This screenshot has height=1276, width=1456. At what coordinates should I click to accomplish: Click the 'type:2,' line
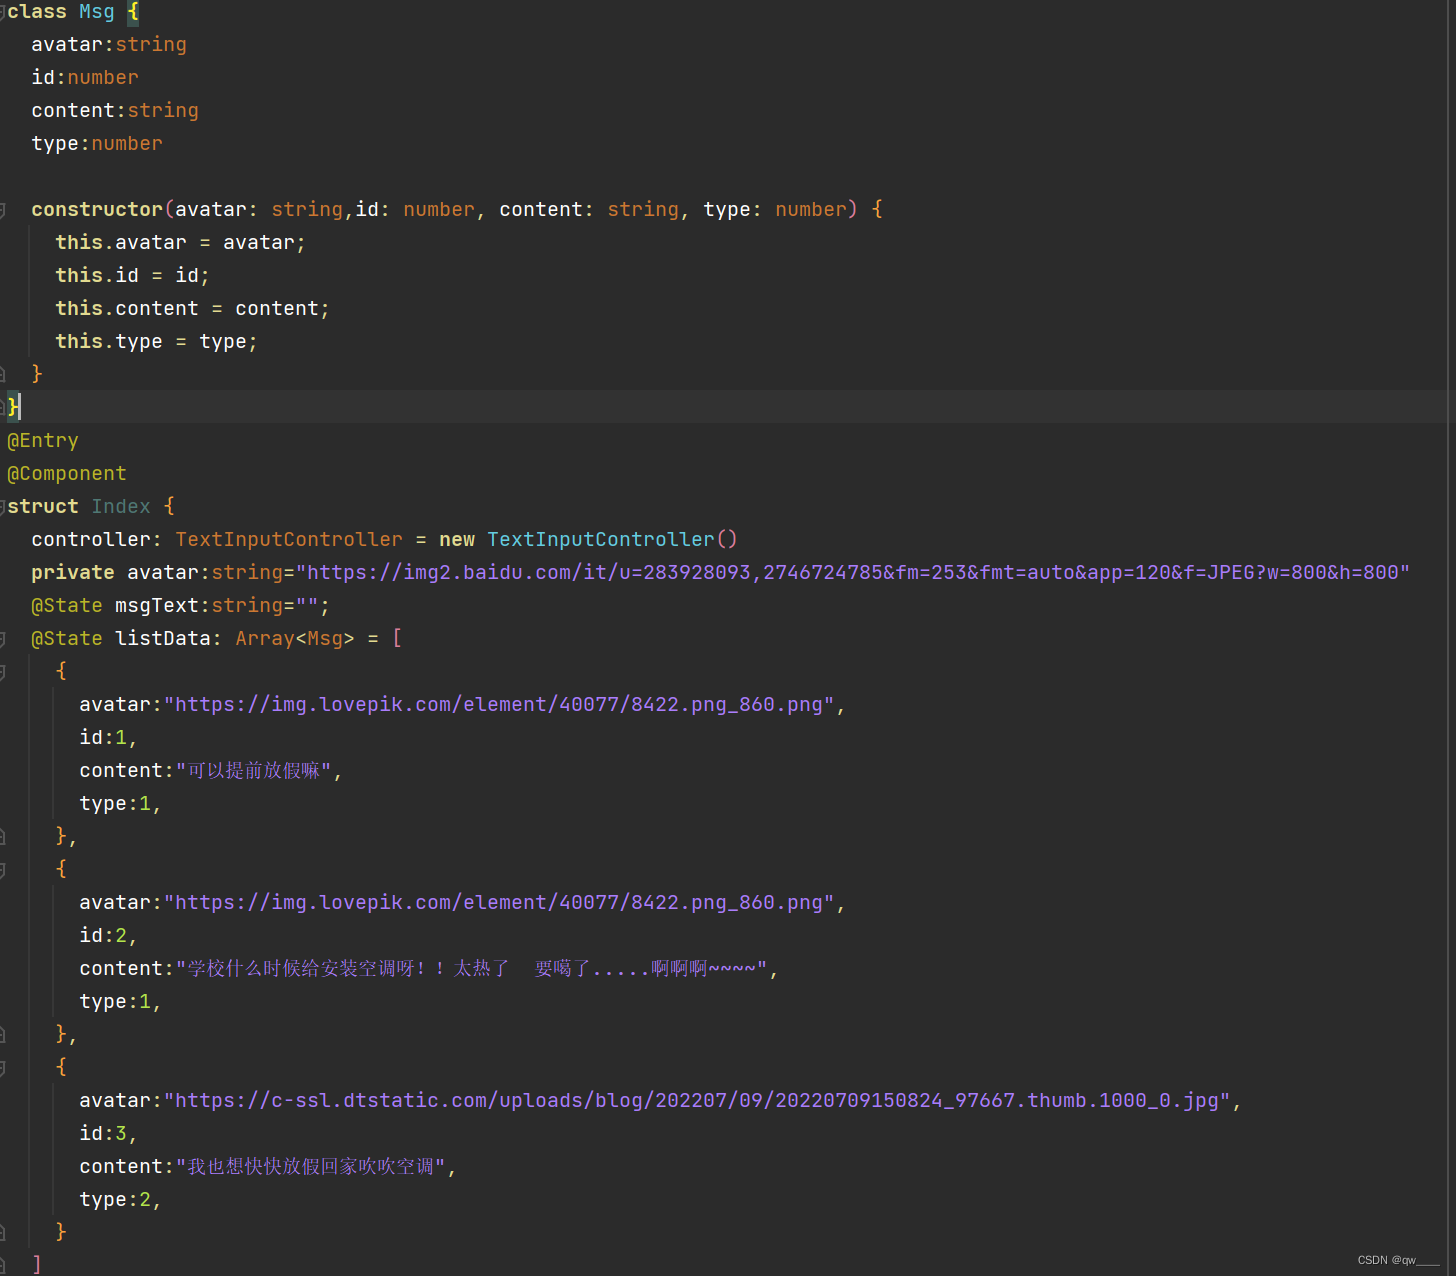pos(120,1200)
